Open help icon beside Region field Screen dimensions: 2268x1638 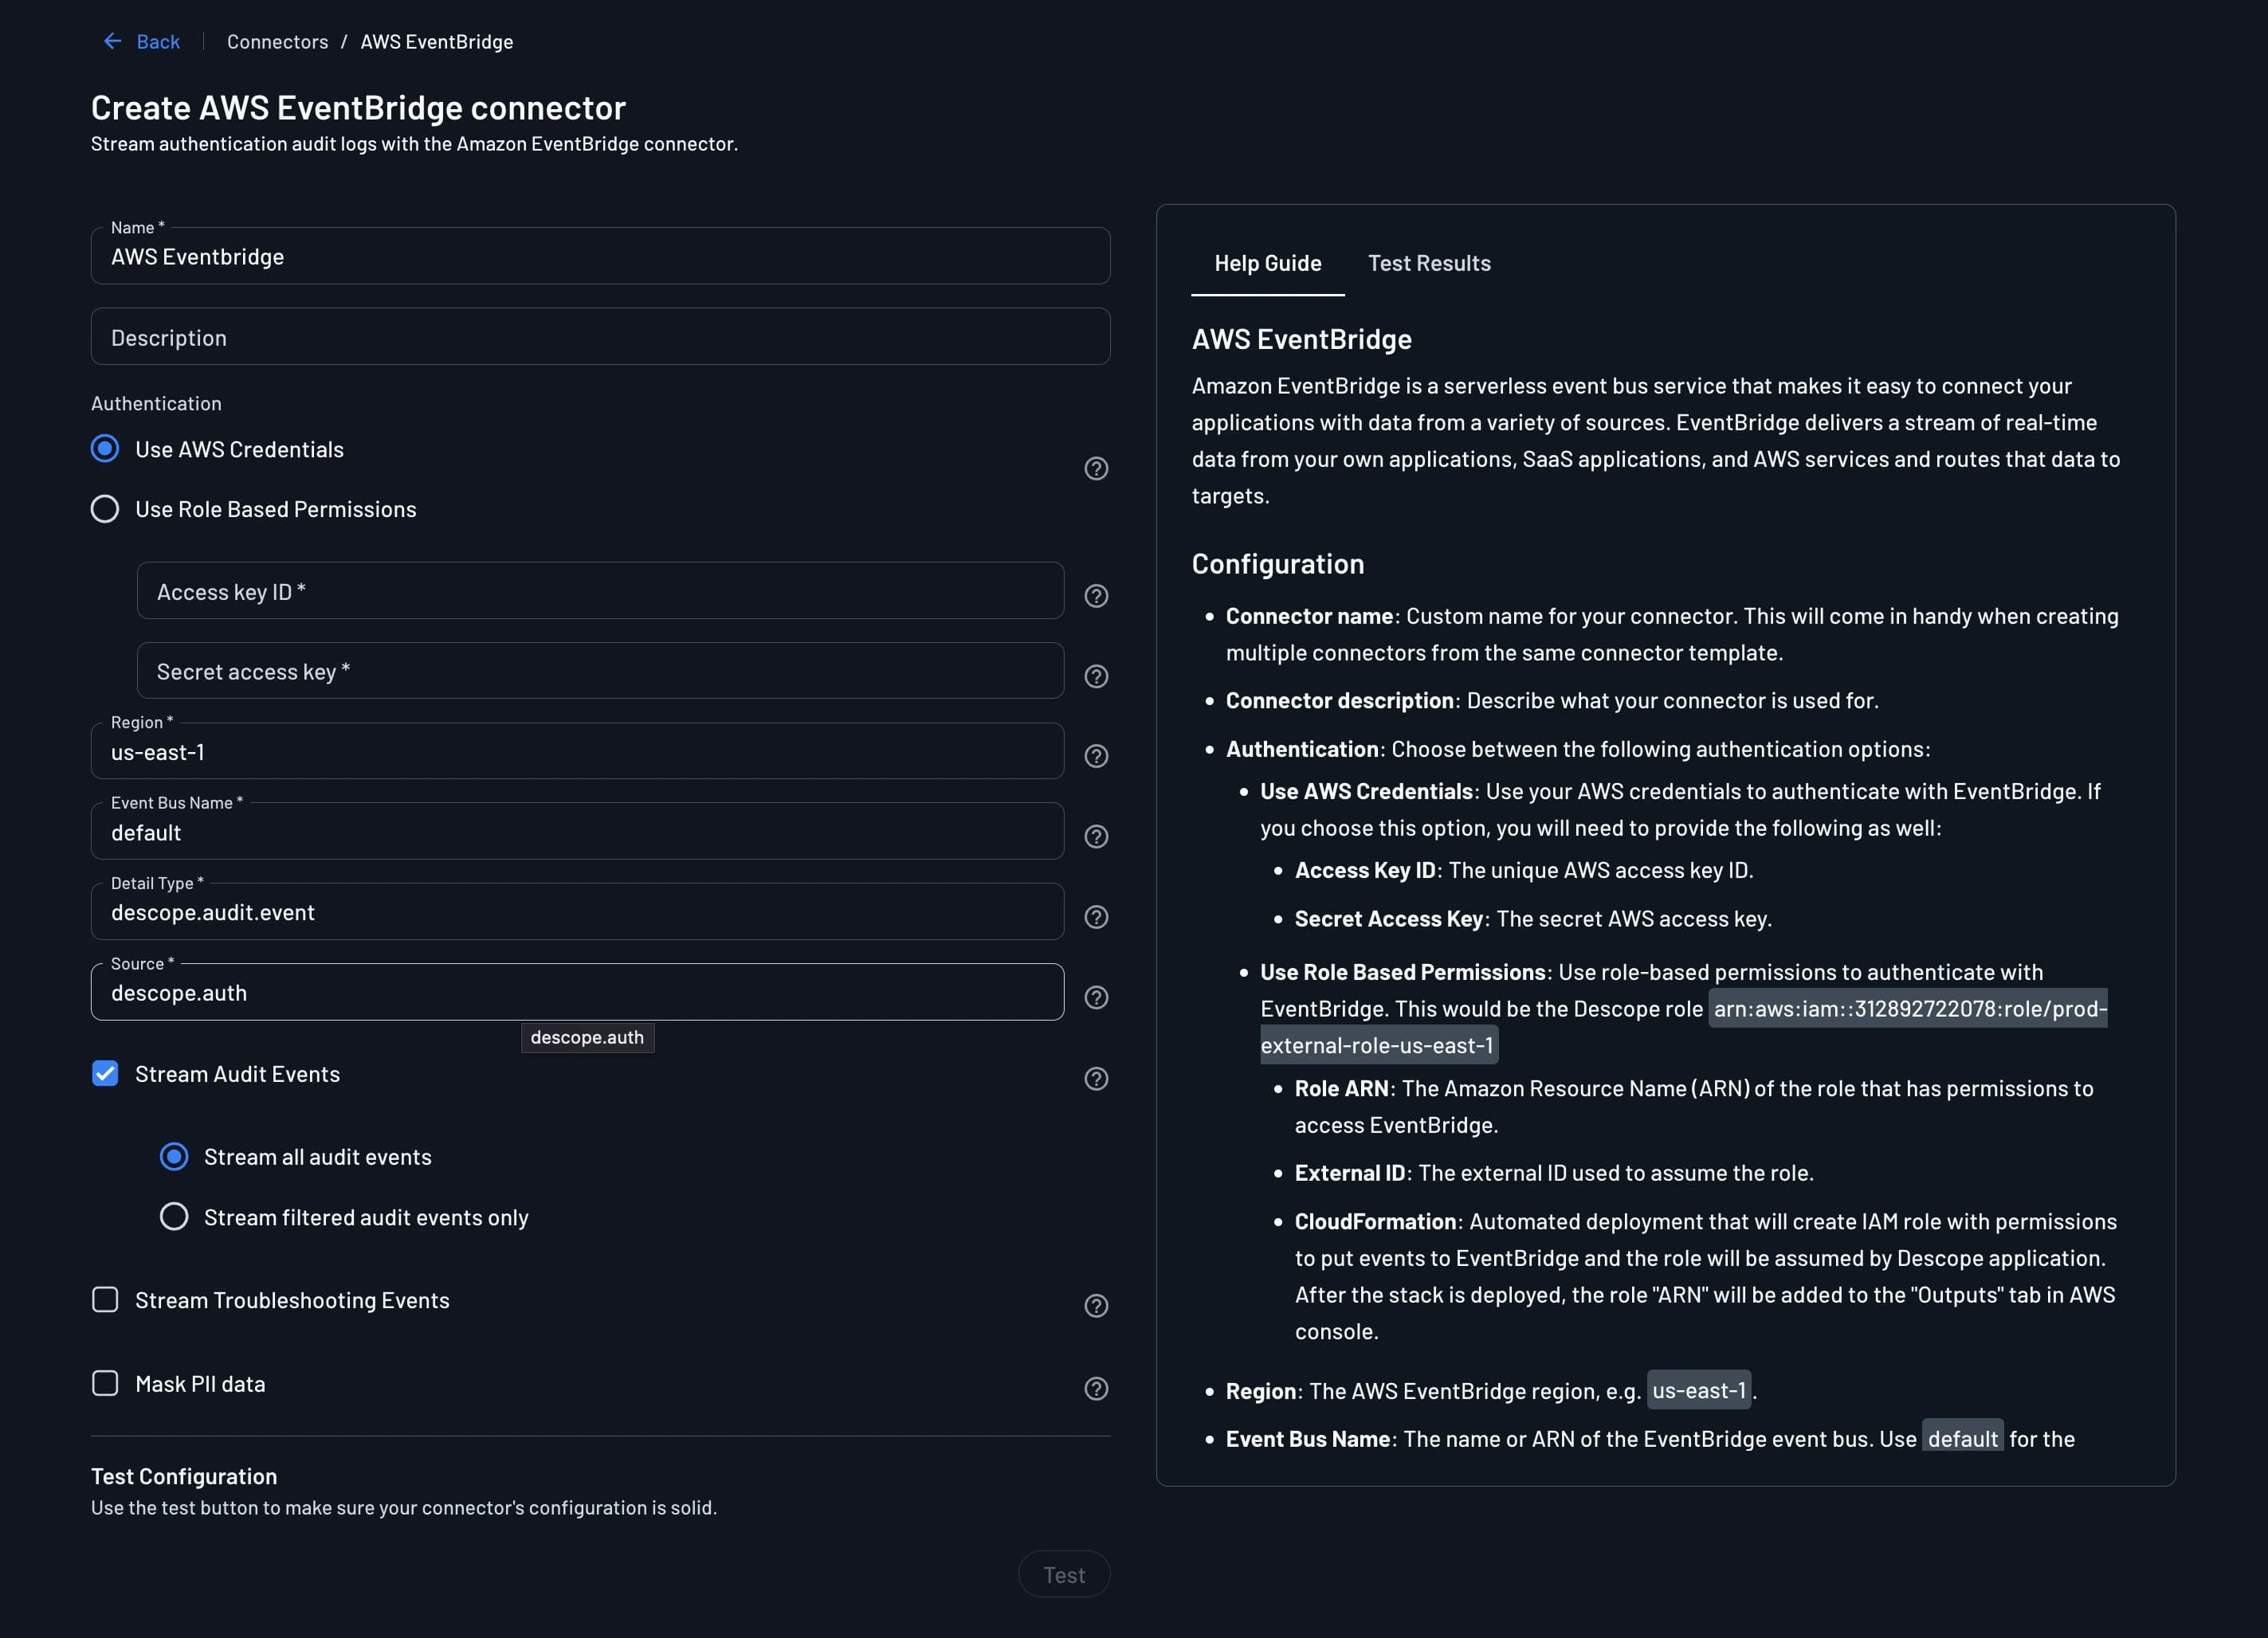pyautogui.click(x=1096, y=756)
